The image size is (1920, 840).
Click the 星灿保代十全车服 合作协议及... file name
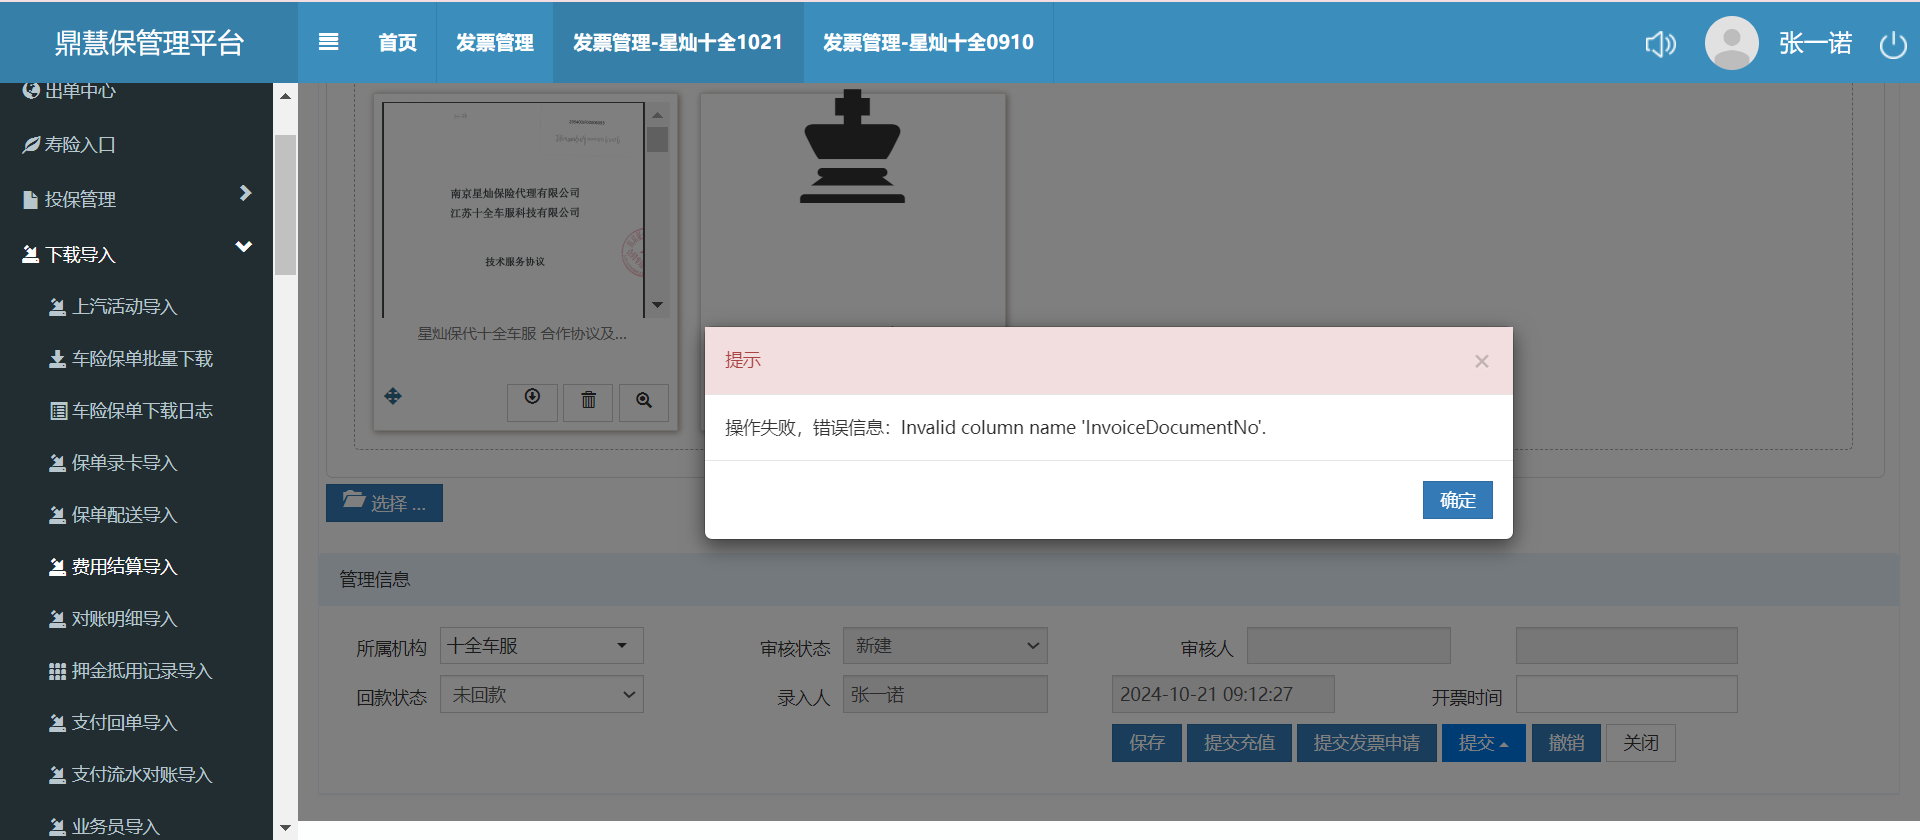[x=522, y=334]
